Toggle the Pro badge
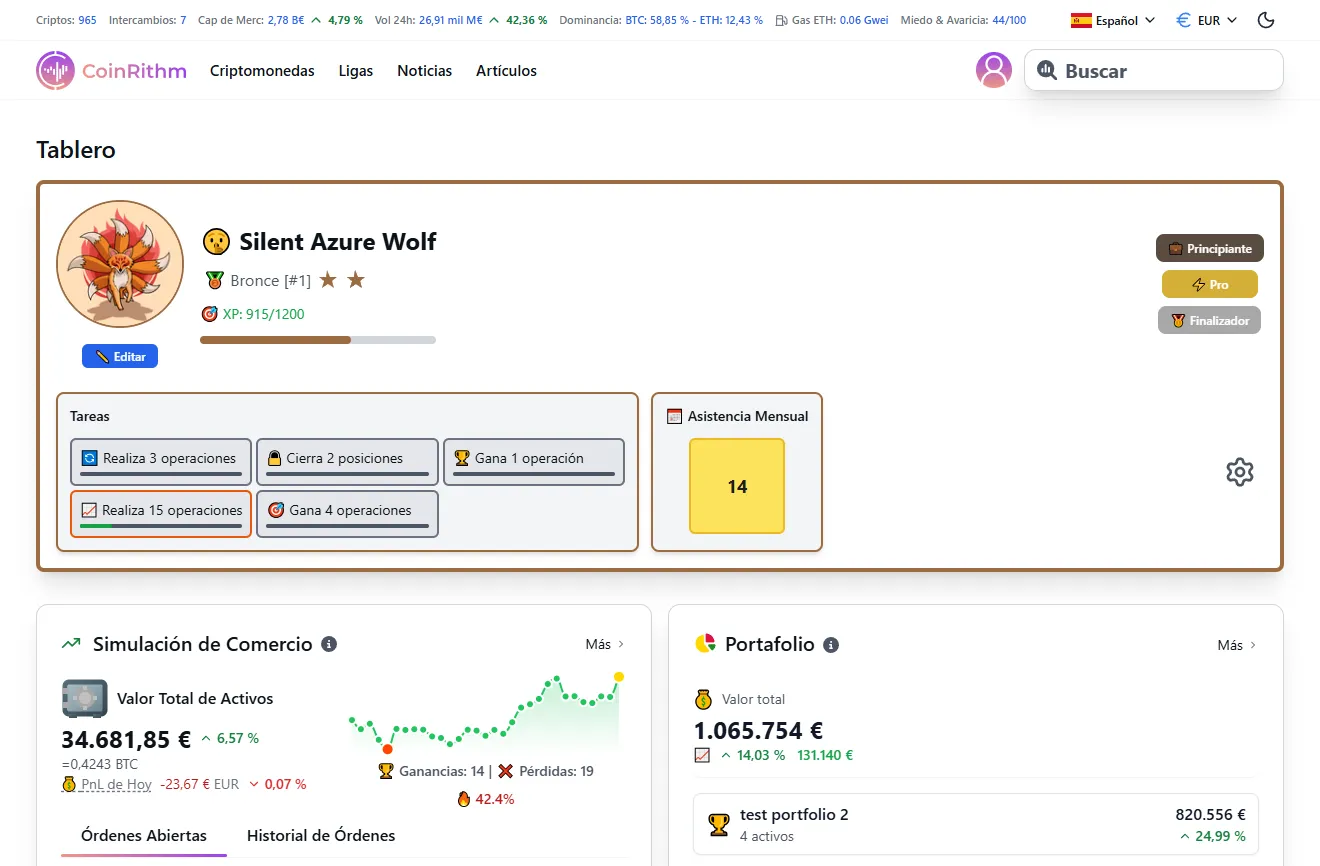This screenshot has width=1320, height=866. point(1210,284)
